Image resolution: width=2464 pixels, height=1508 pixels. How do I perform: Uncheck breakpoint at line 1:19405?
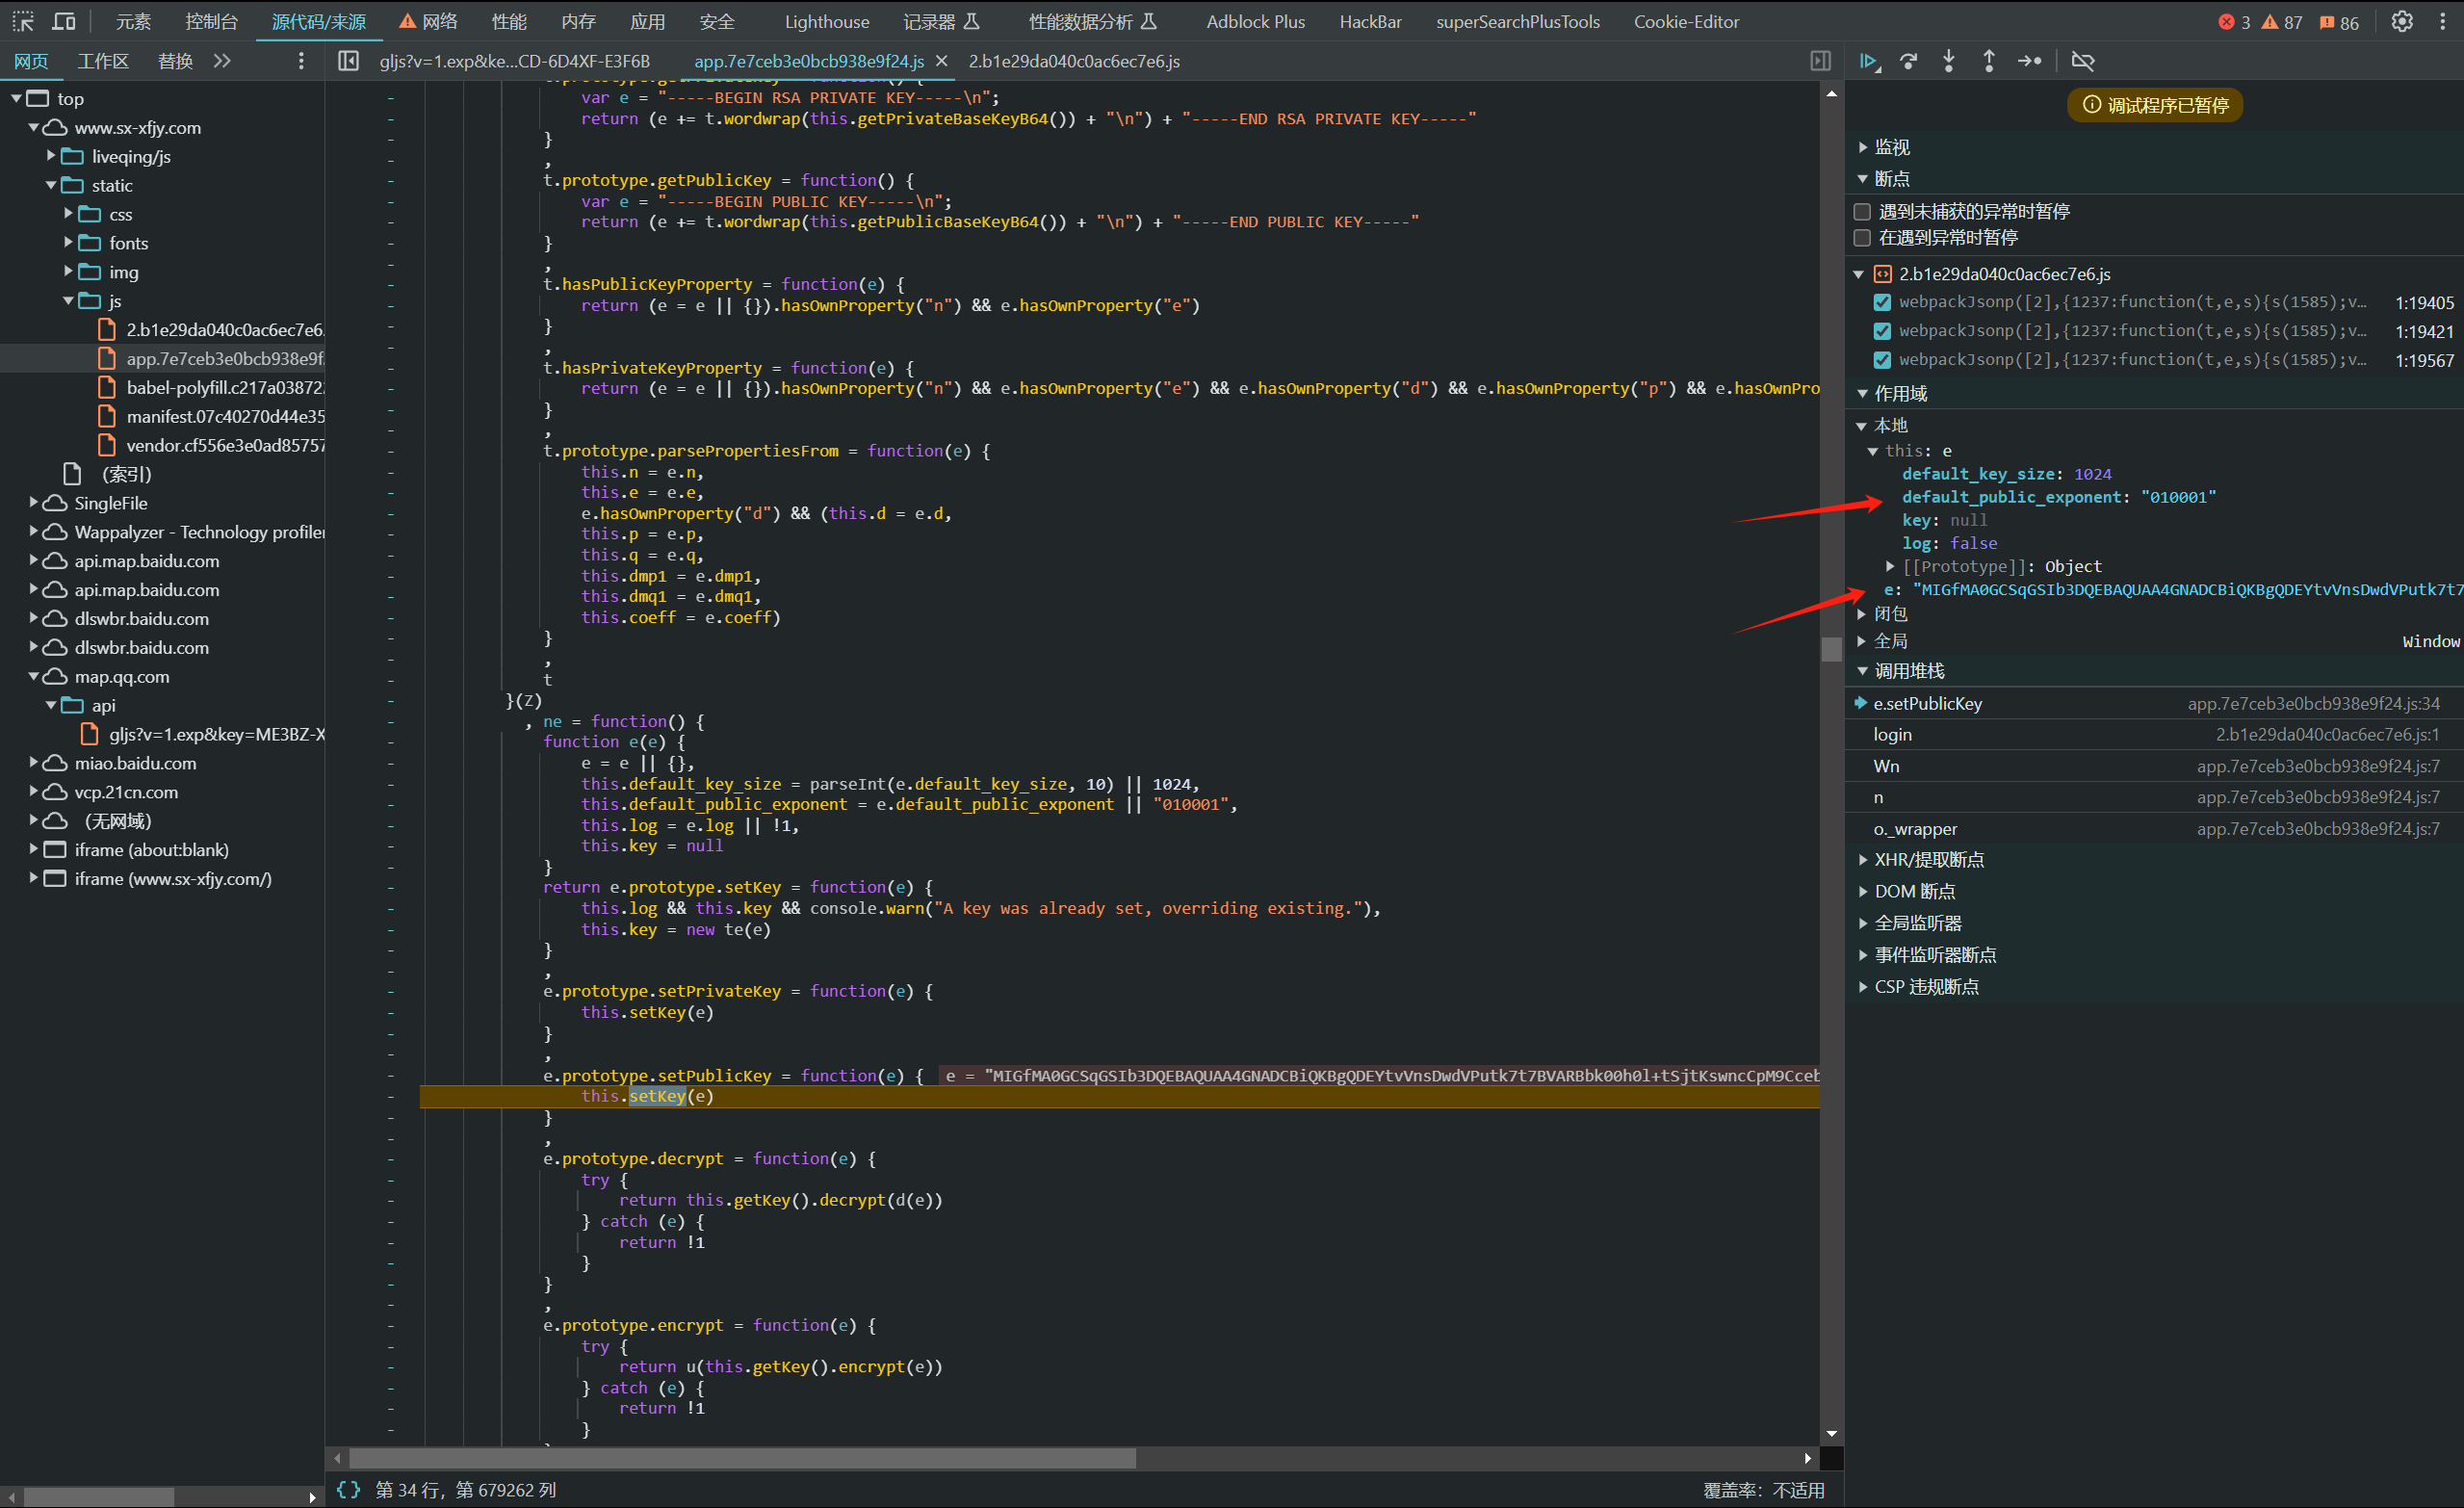pos(1882,302)
